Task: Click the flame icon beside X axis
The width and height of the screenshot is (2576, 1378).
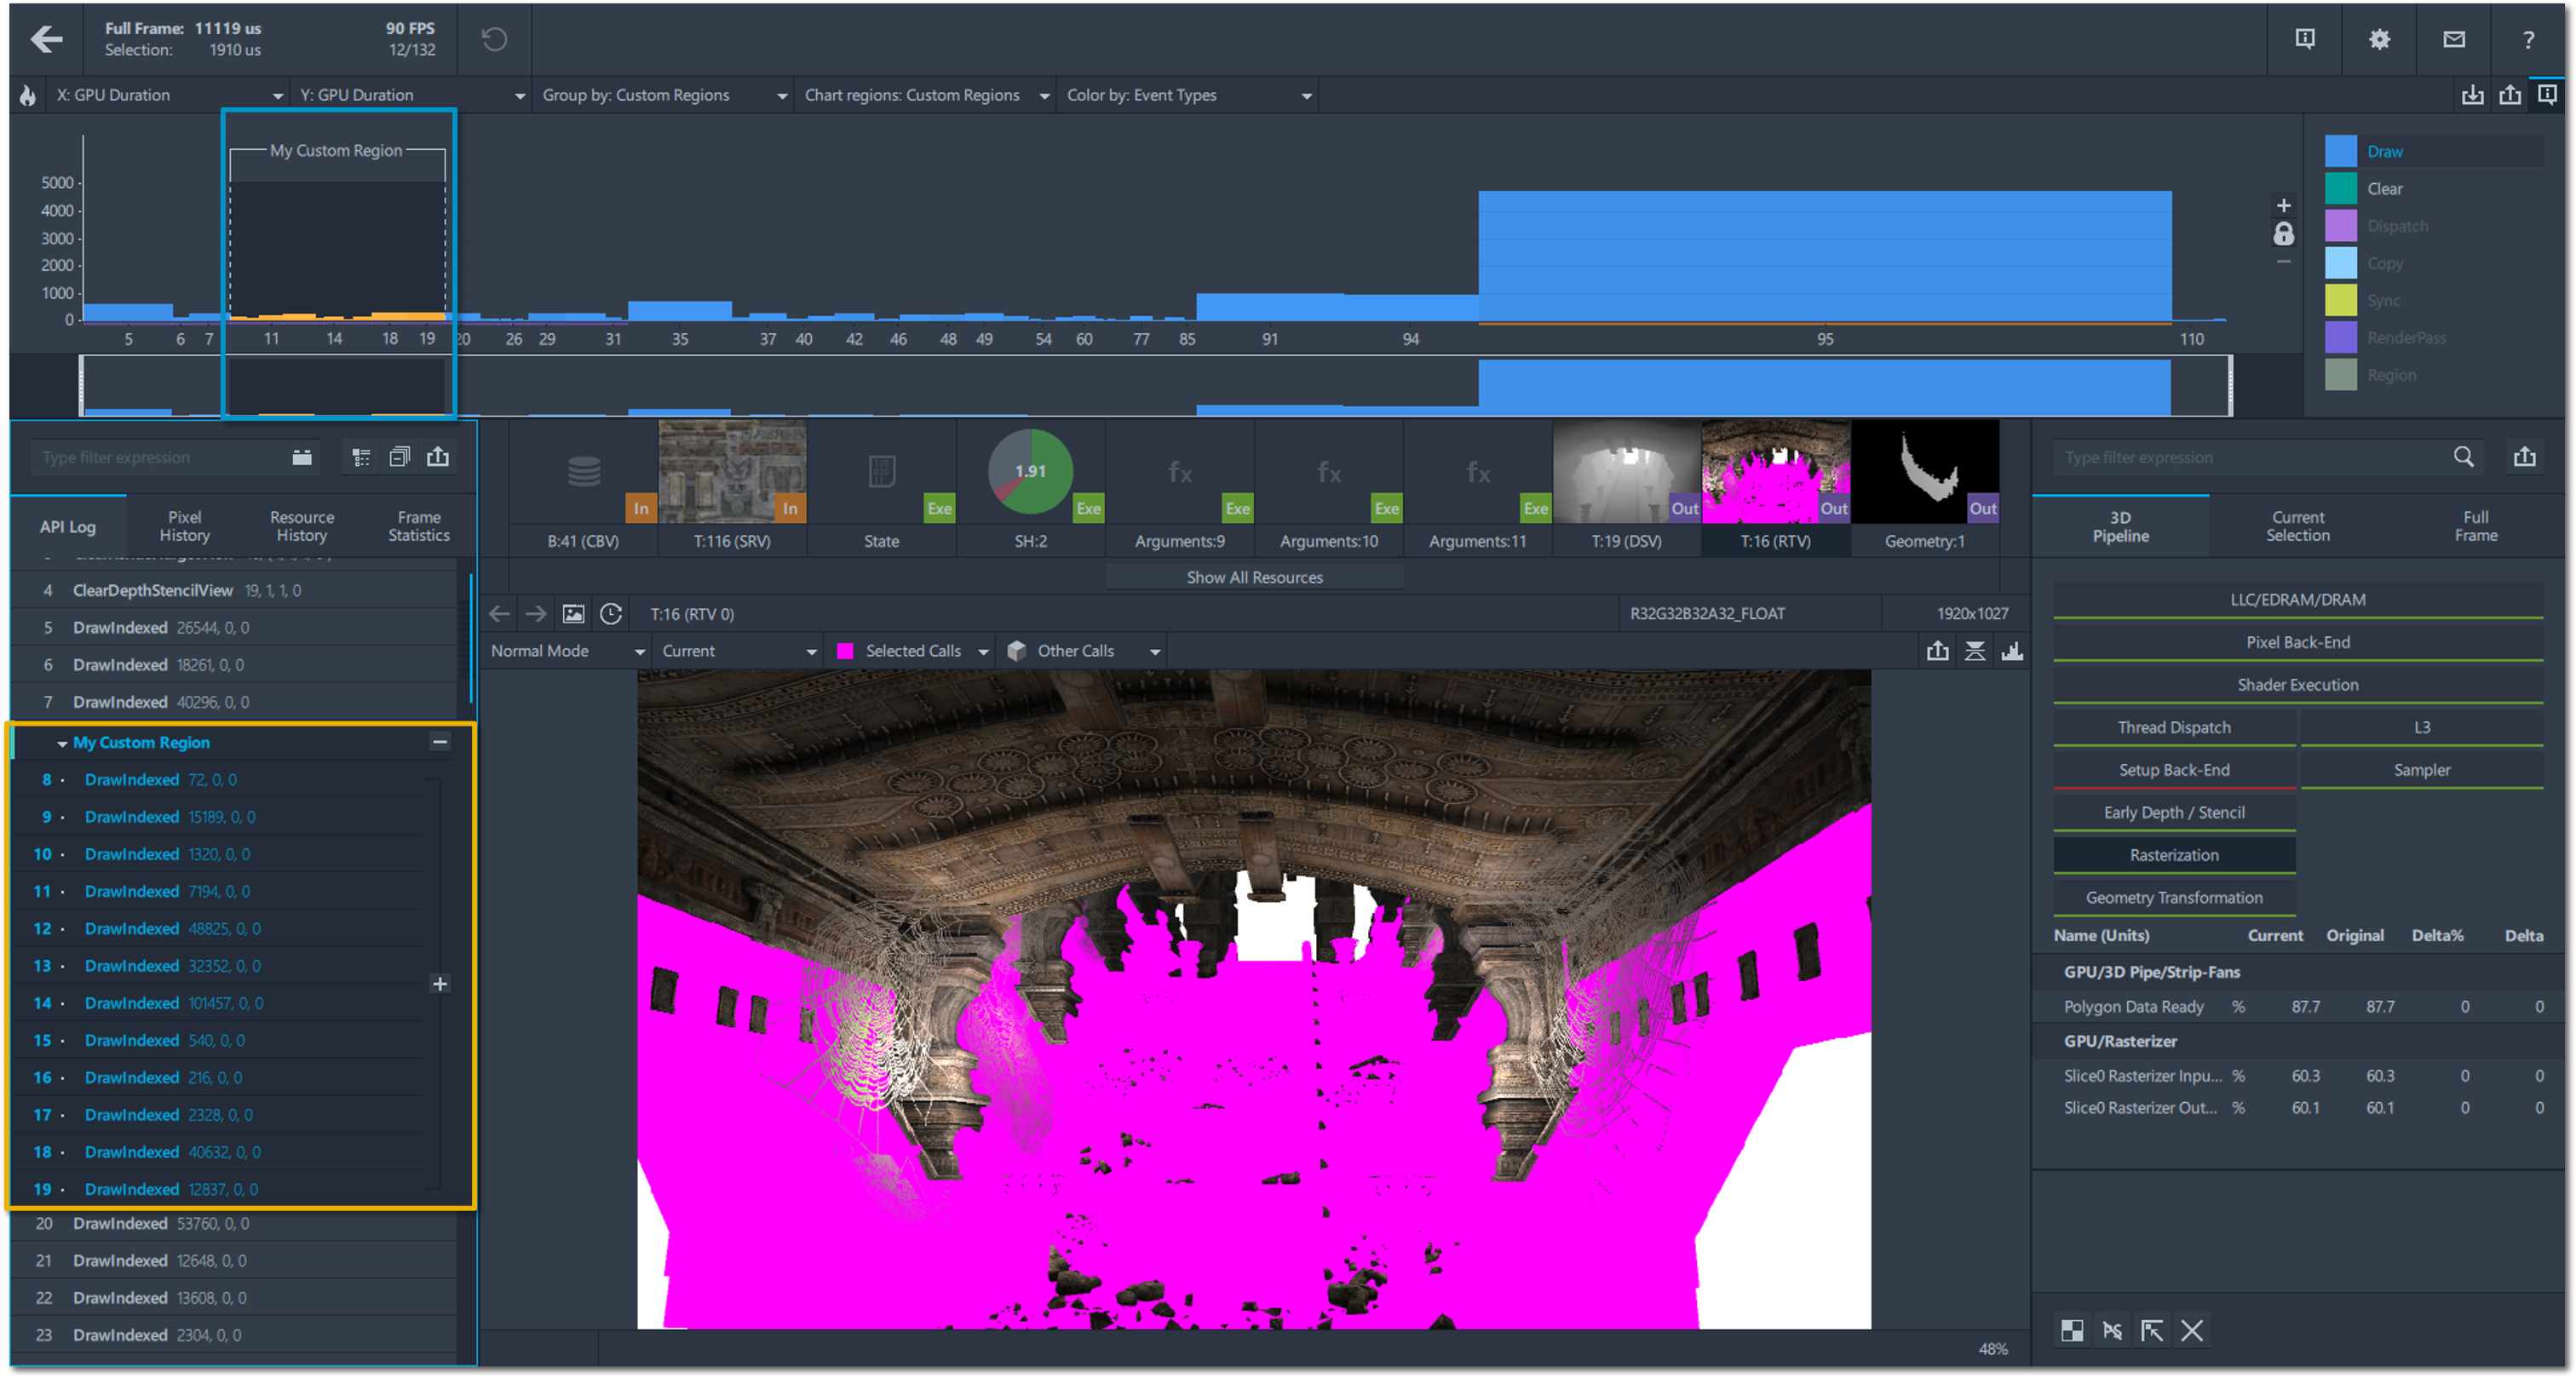Action: (x=28, y=95)
